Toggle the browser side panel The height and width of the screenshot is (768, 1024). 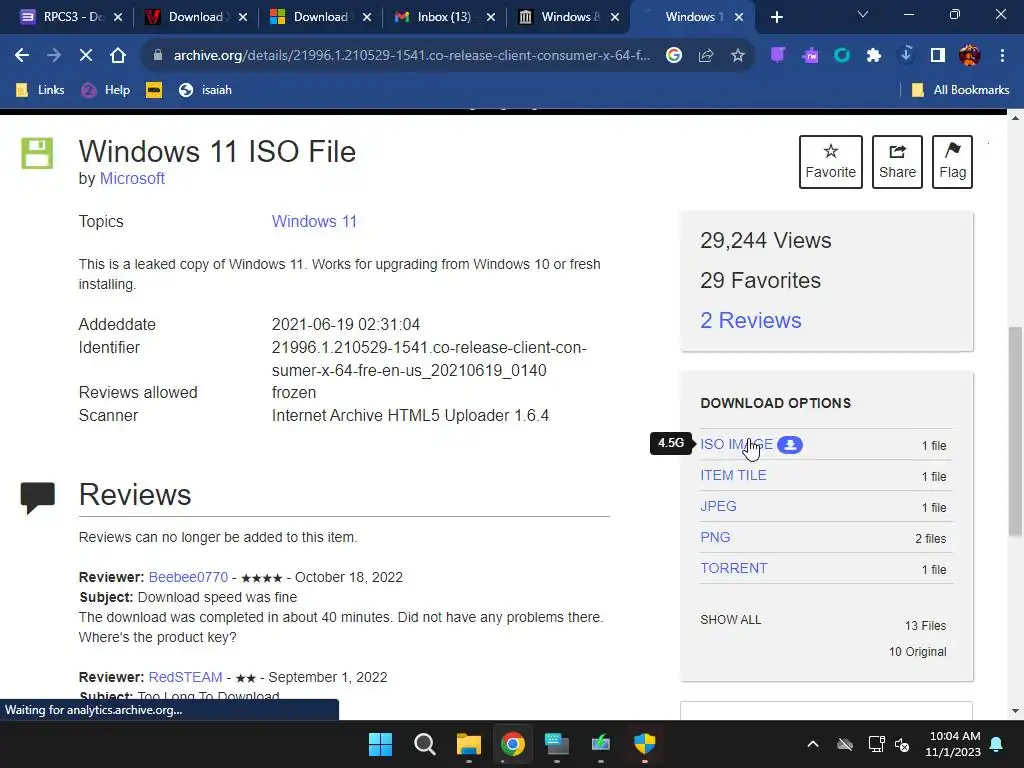click(x=938, y=56)
